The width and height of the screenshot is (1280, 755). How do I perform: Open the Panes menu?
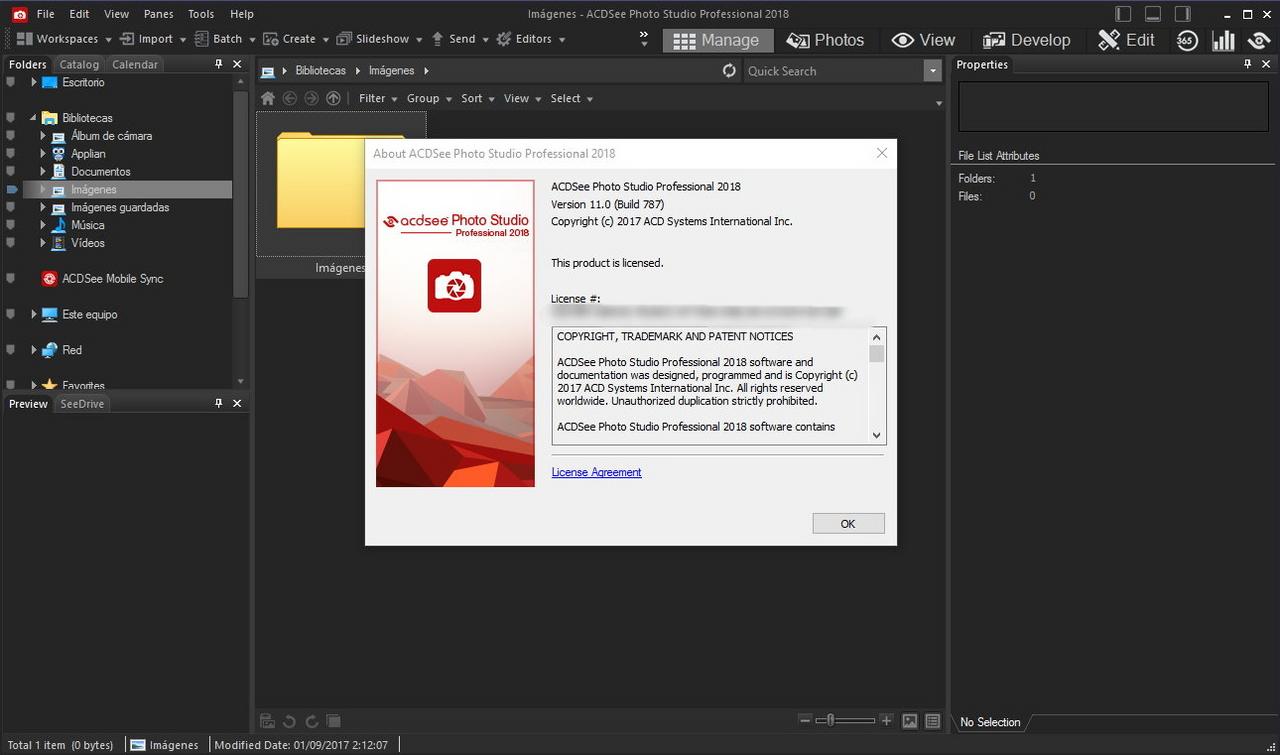[158, 14]
